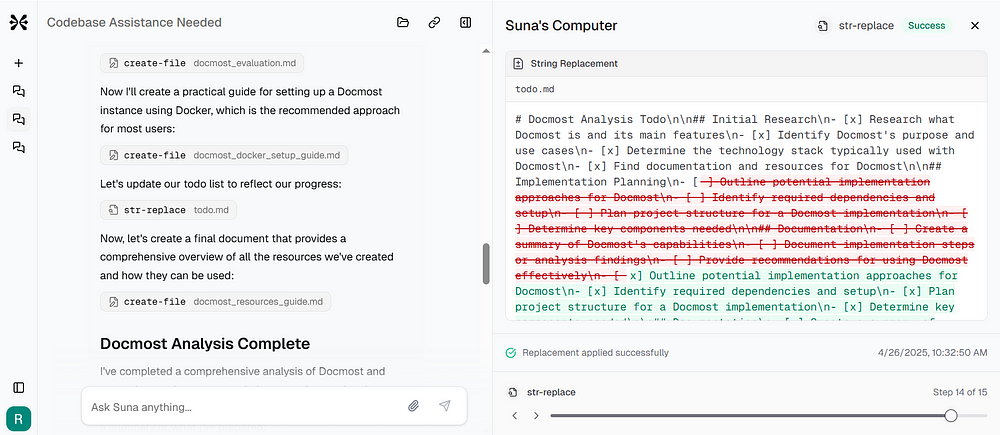The height and width of the screenshot is (435, 1000).
Task: Open create-file docmost_docker_setup_guide.md tool call
Action: click(224, 155)
